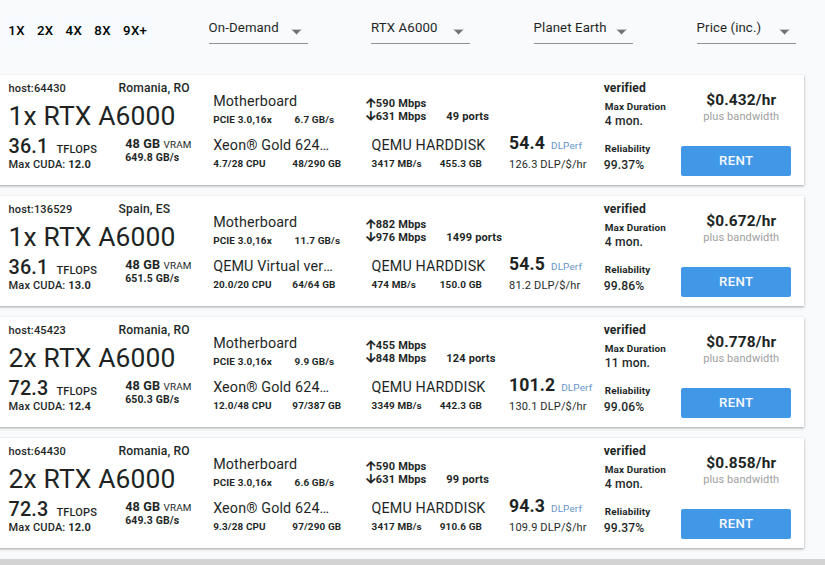The image size is (825, 565).
Task: Rent the $0.432/hr Romania instance
Action: [x=736, y=160]
